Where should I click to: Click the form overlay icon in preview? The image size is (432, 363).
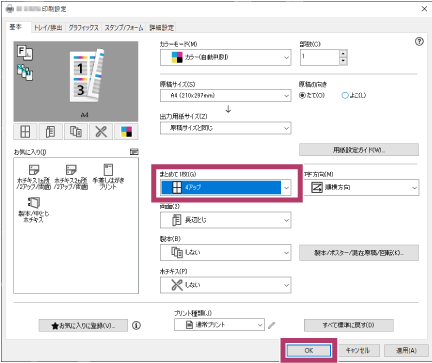click(25, 52)
